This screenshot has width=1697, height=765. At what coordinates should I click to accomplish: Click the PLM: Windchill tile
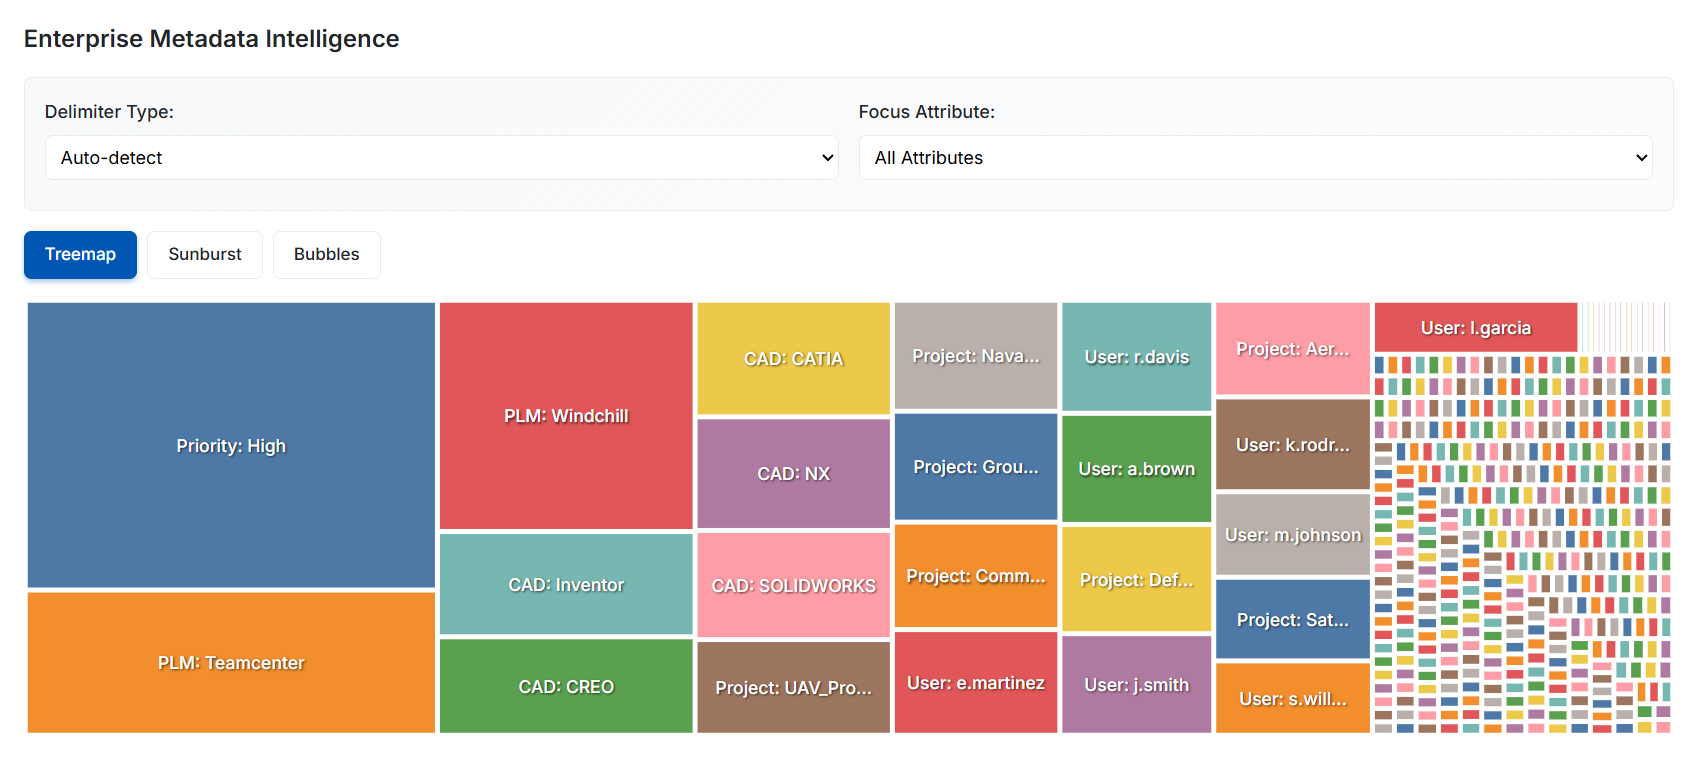(x=566, y=416)
